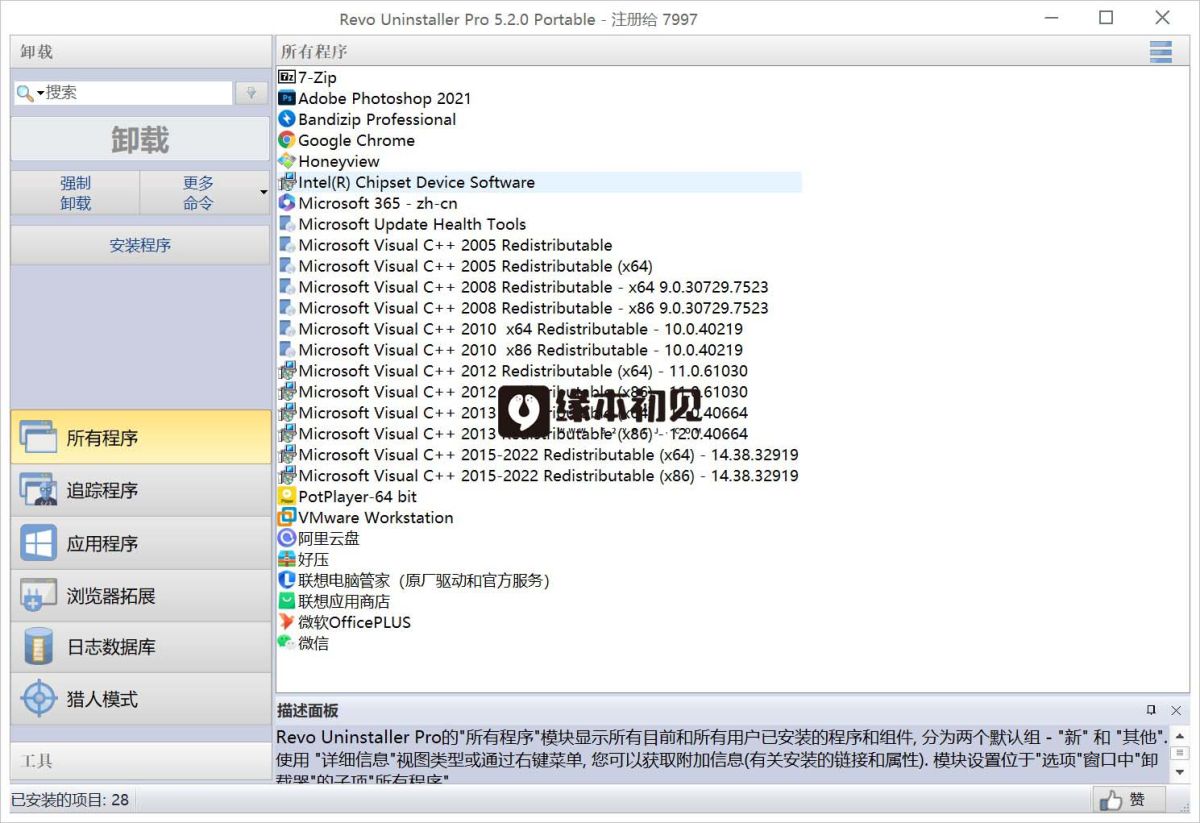Select Microsoft Visual C++ 2005 Redistributable (x64)
1200x823 pixels.
(465, 266)
